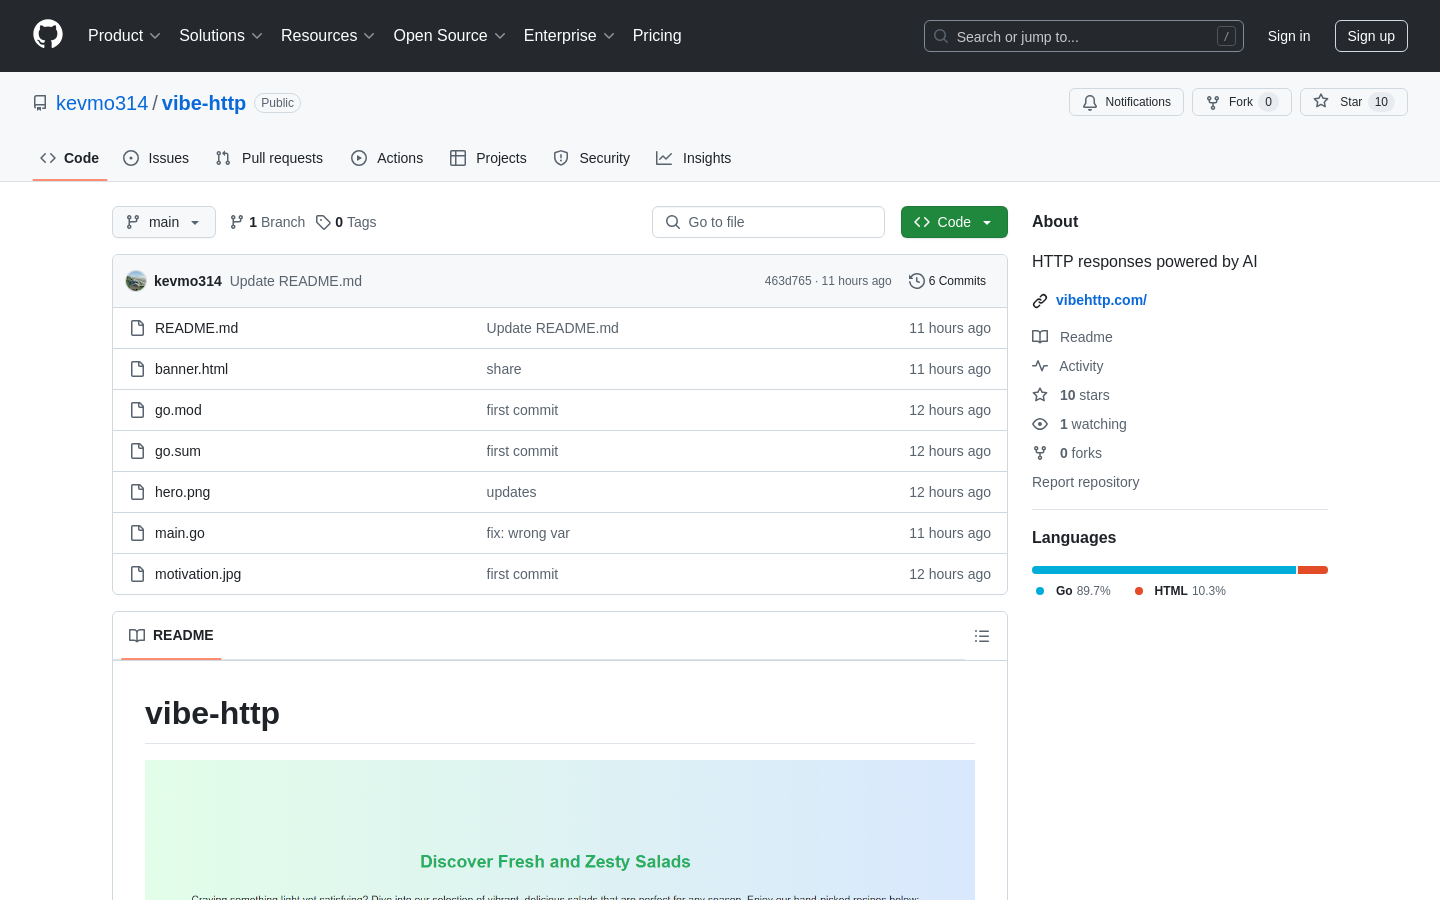Click the pulse icon next to Activity
Viewport: 1440px width, 900px height.
point(1040,366)
